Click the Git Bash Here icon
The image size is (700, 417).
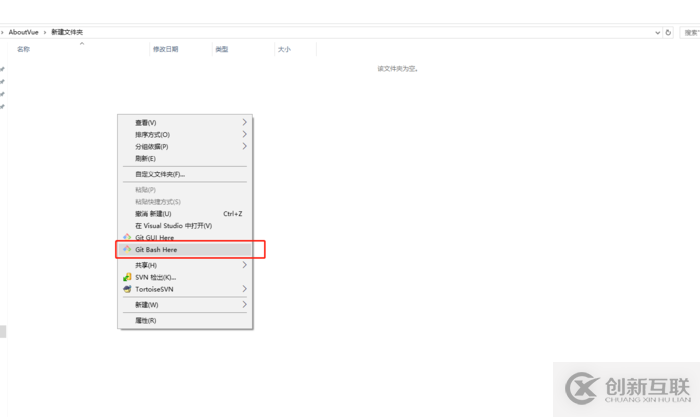coord(127,249)
